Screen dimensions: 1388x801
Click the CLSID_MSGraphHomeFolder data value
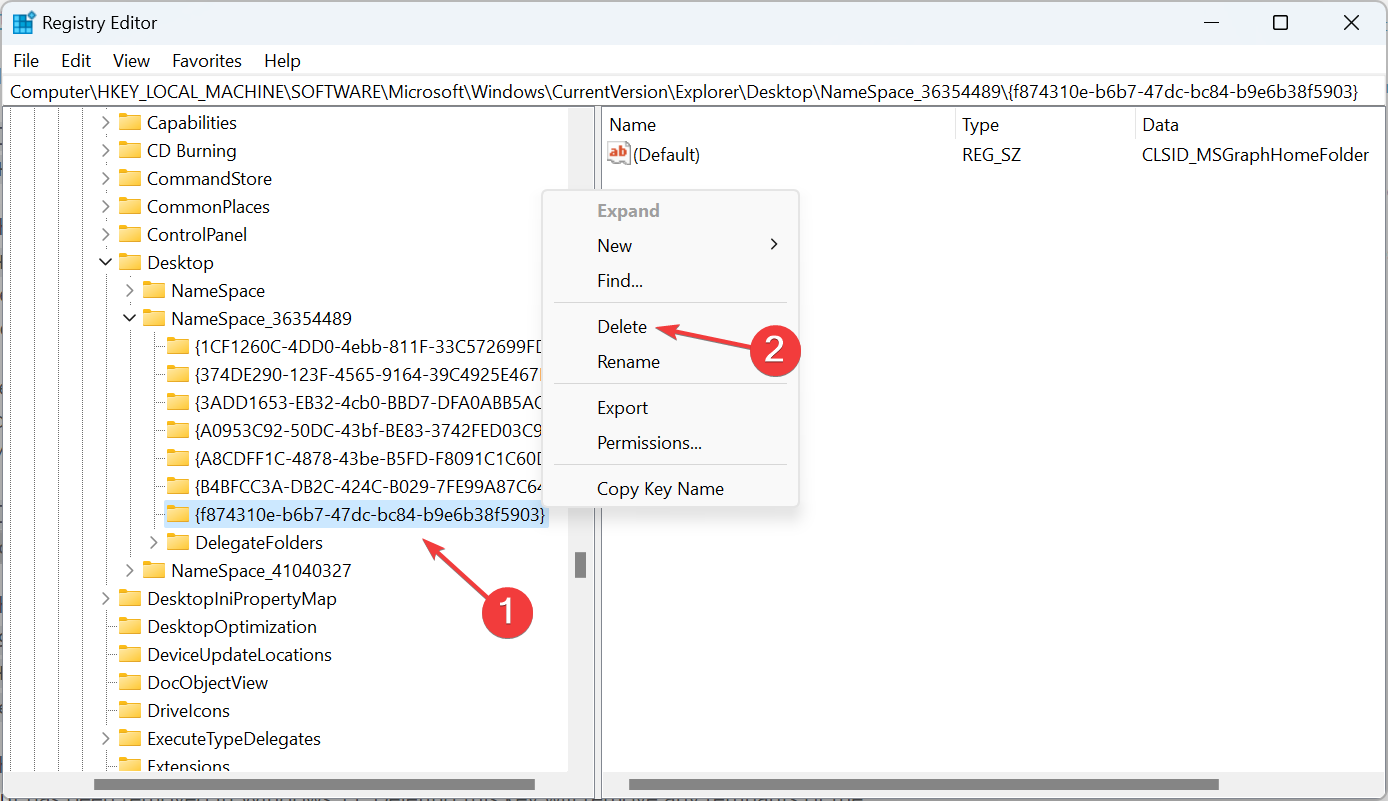1255,155
